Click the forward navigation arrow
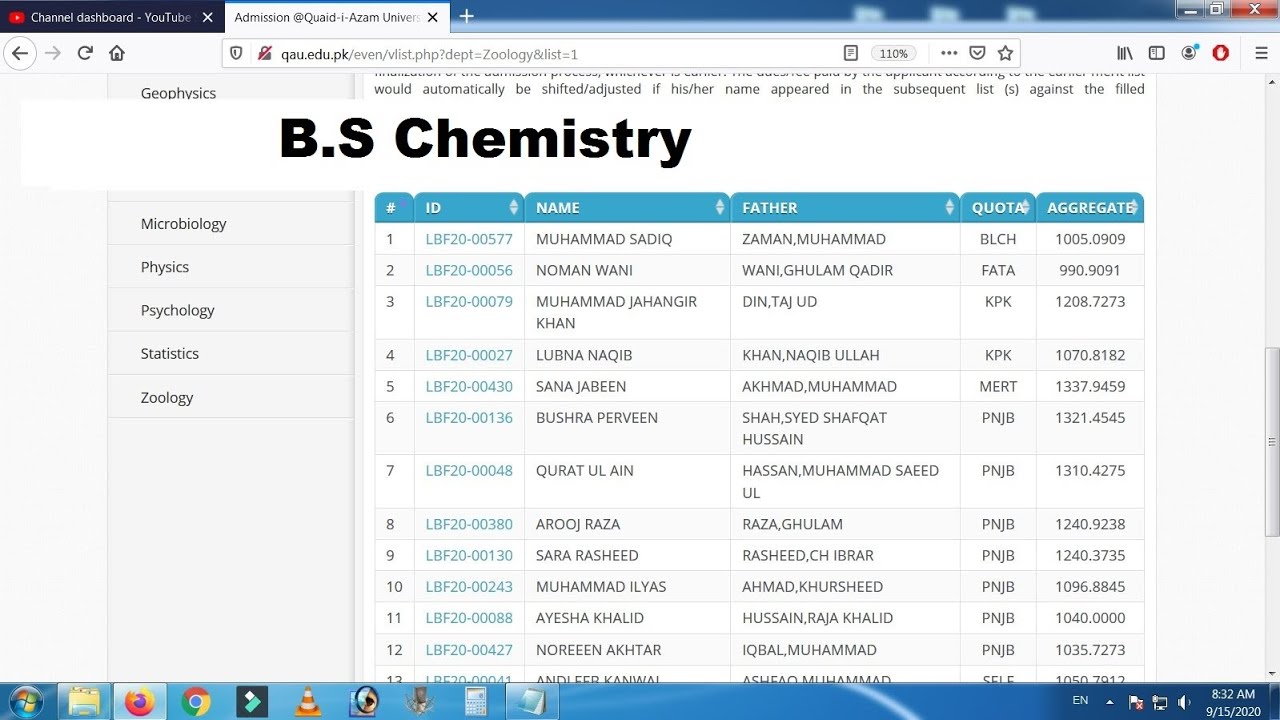 click(x=52, y=53)
